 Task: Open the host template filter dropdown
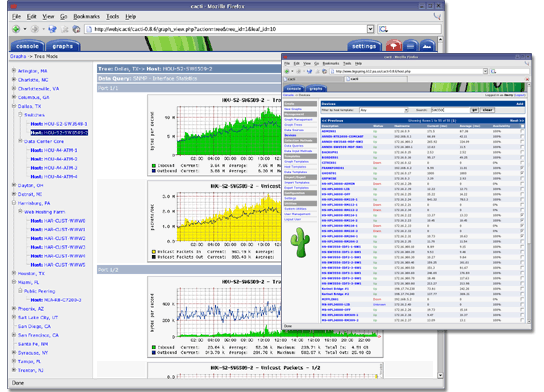point(384,110)
